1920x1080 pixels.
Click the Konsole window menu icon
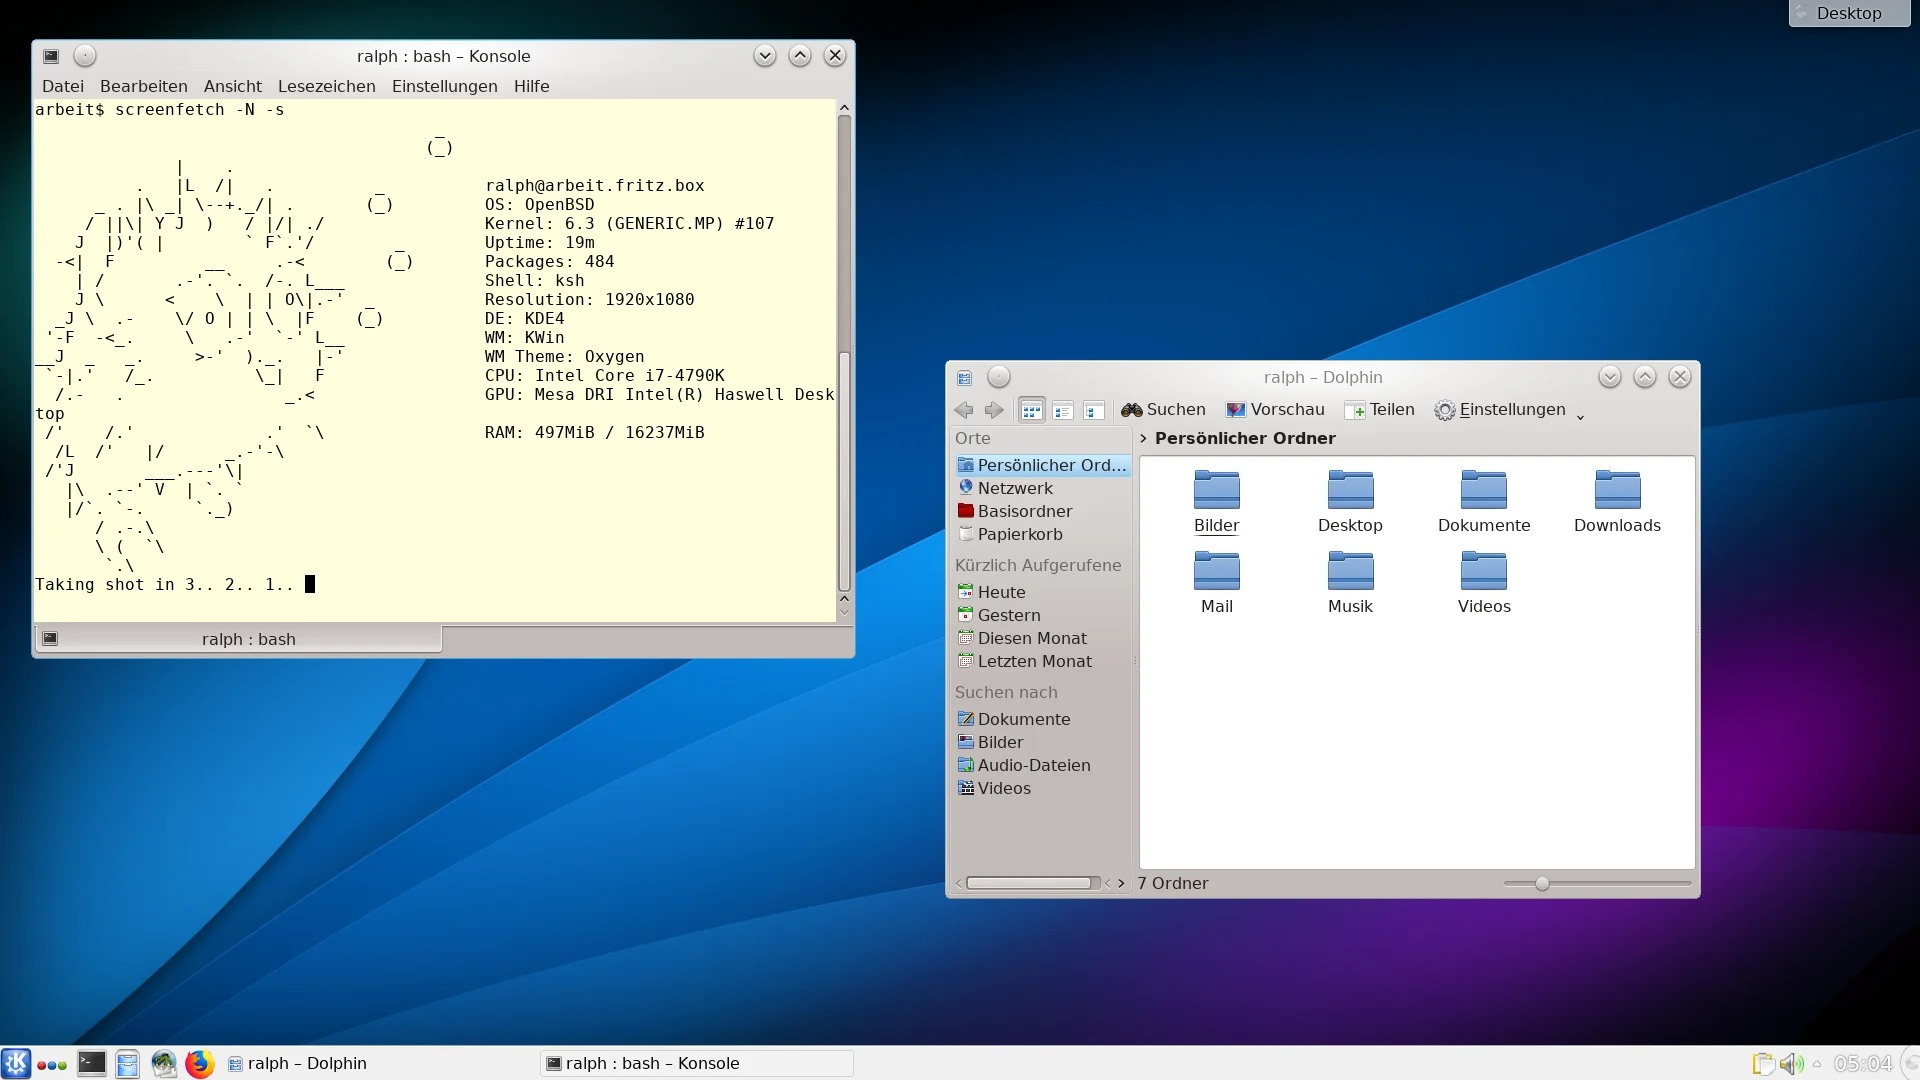coord(51,56)
